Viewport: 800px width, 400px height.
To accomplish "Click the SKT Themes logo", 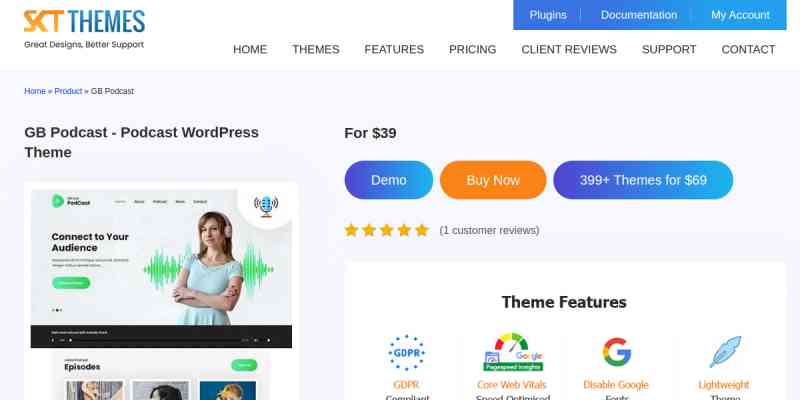I will click(x=84, y=29).
